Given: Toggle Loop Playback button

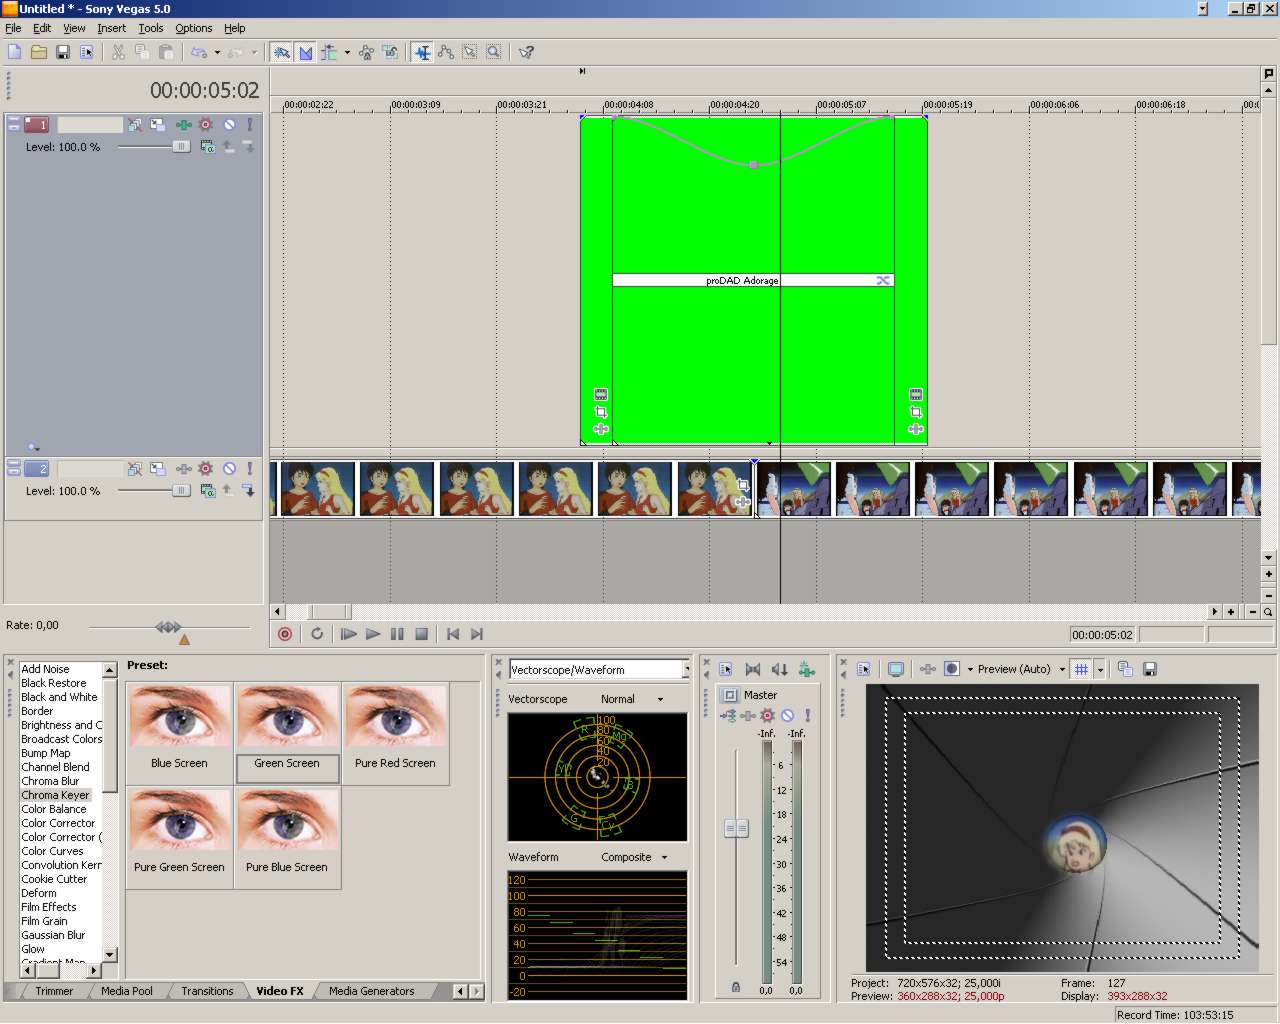Looking at the screenshot, I should coord(317,634).
